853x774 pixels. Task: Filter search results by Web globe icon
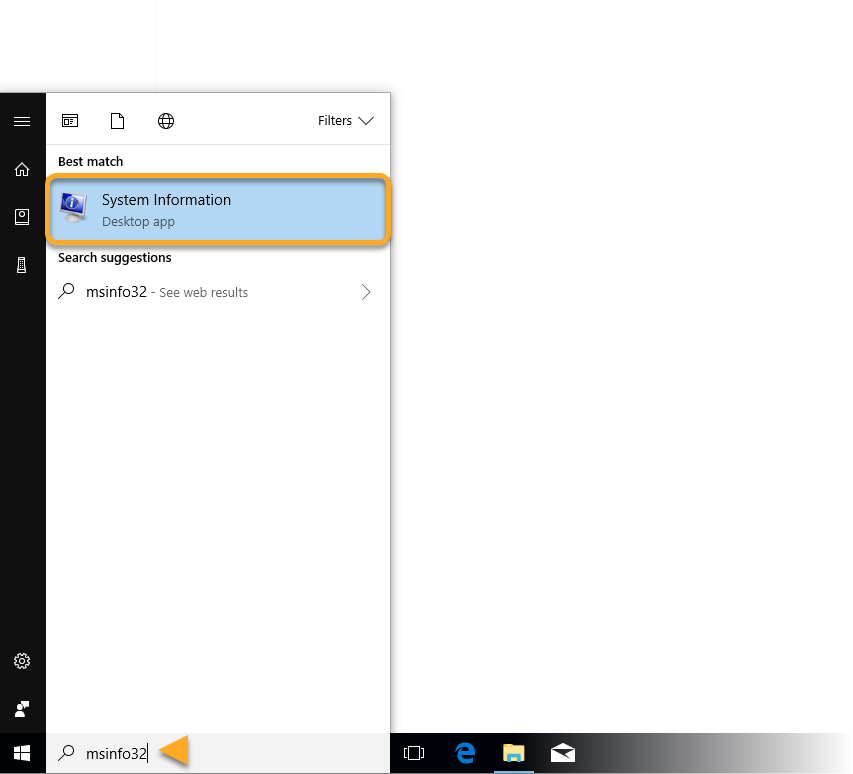click(x=166, y=121)
